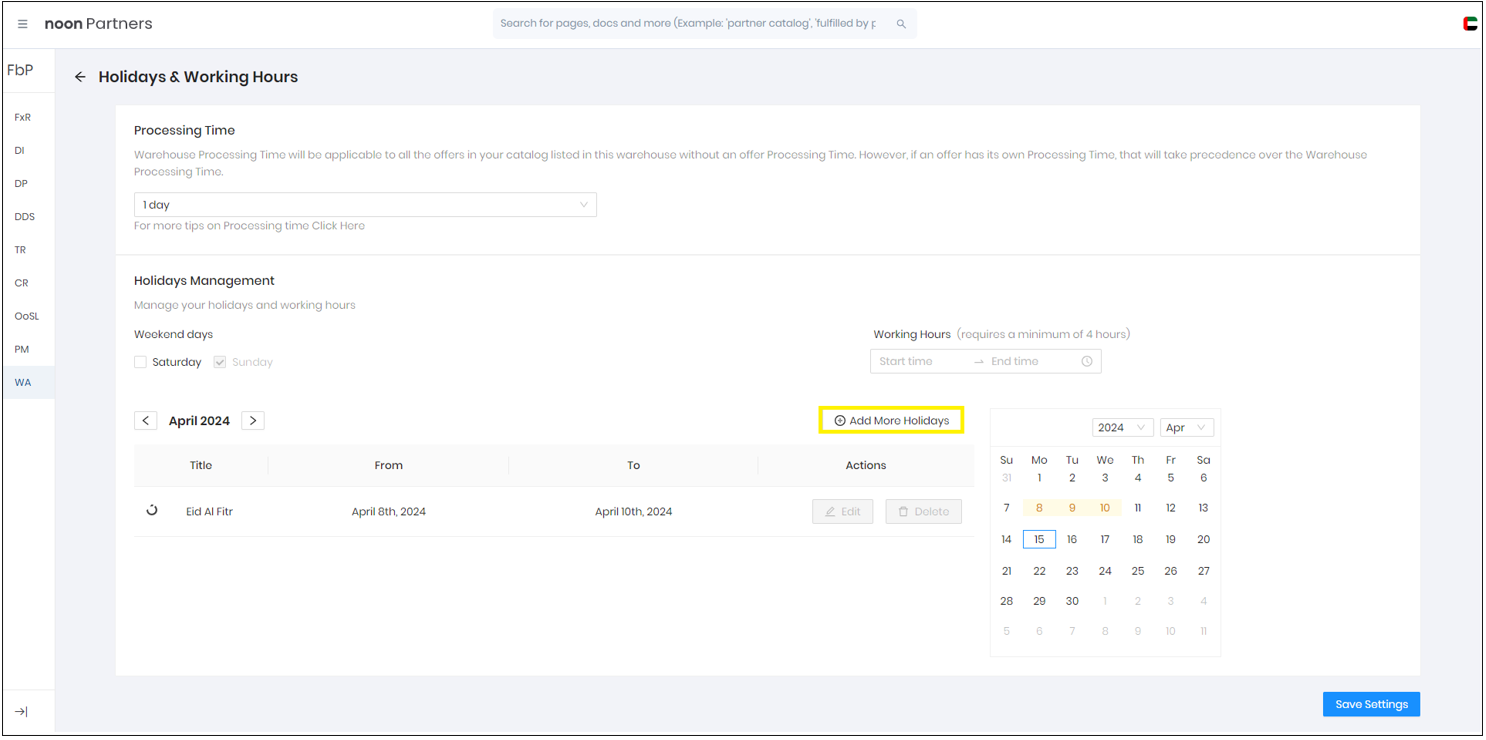Screen dimensions: 1486x740
Task: Click Delete for Eid Al Fitr holiday
Action: click(923, 512)
